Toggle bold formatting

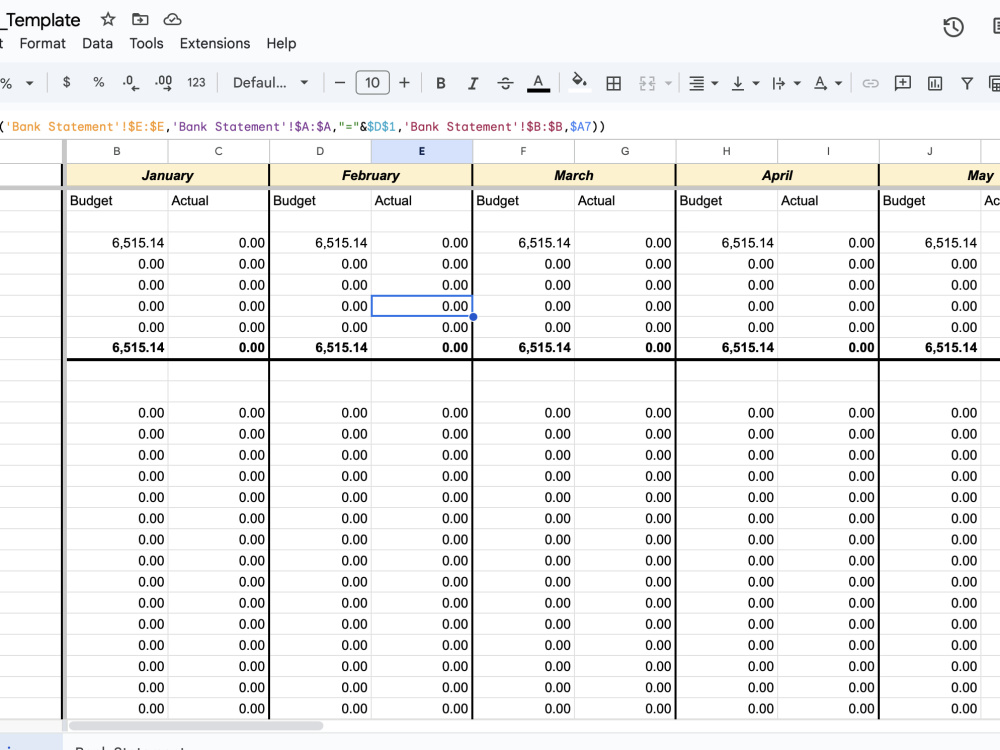[x=441, y=83]
